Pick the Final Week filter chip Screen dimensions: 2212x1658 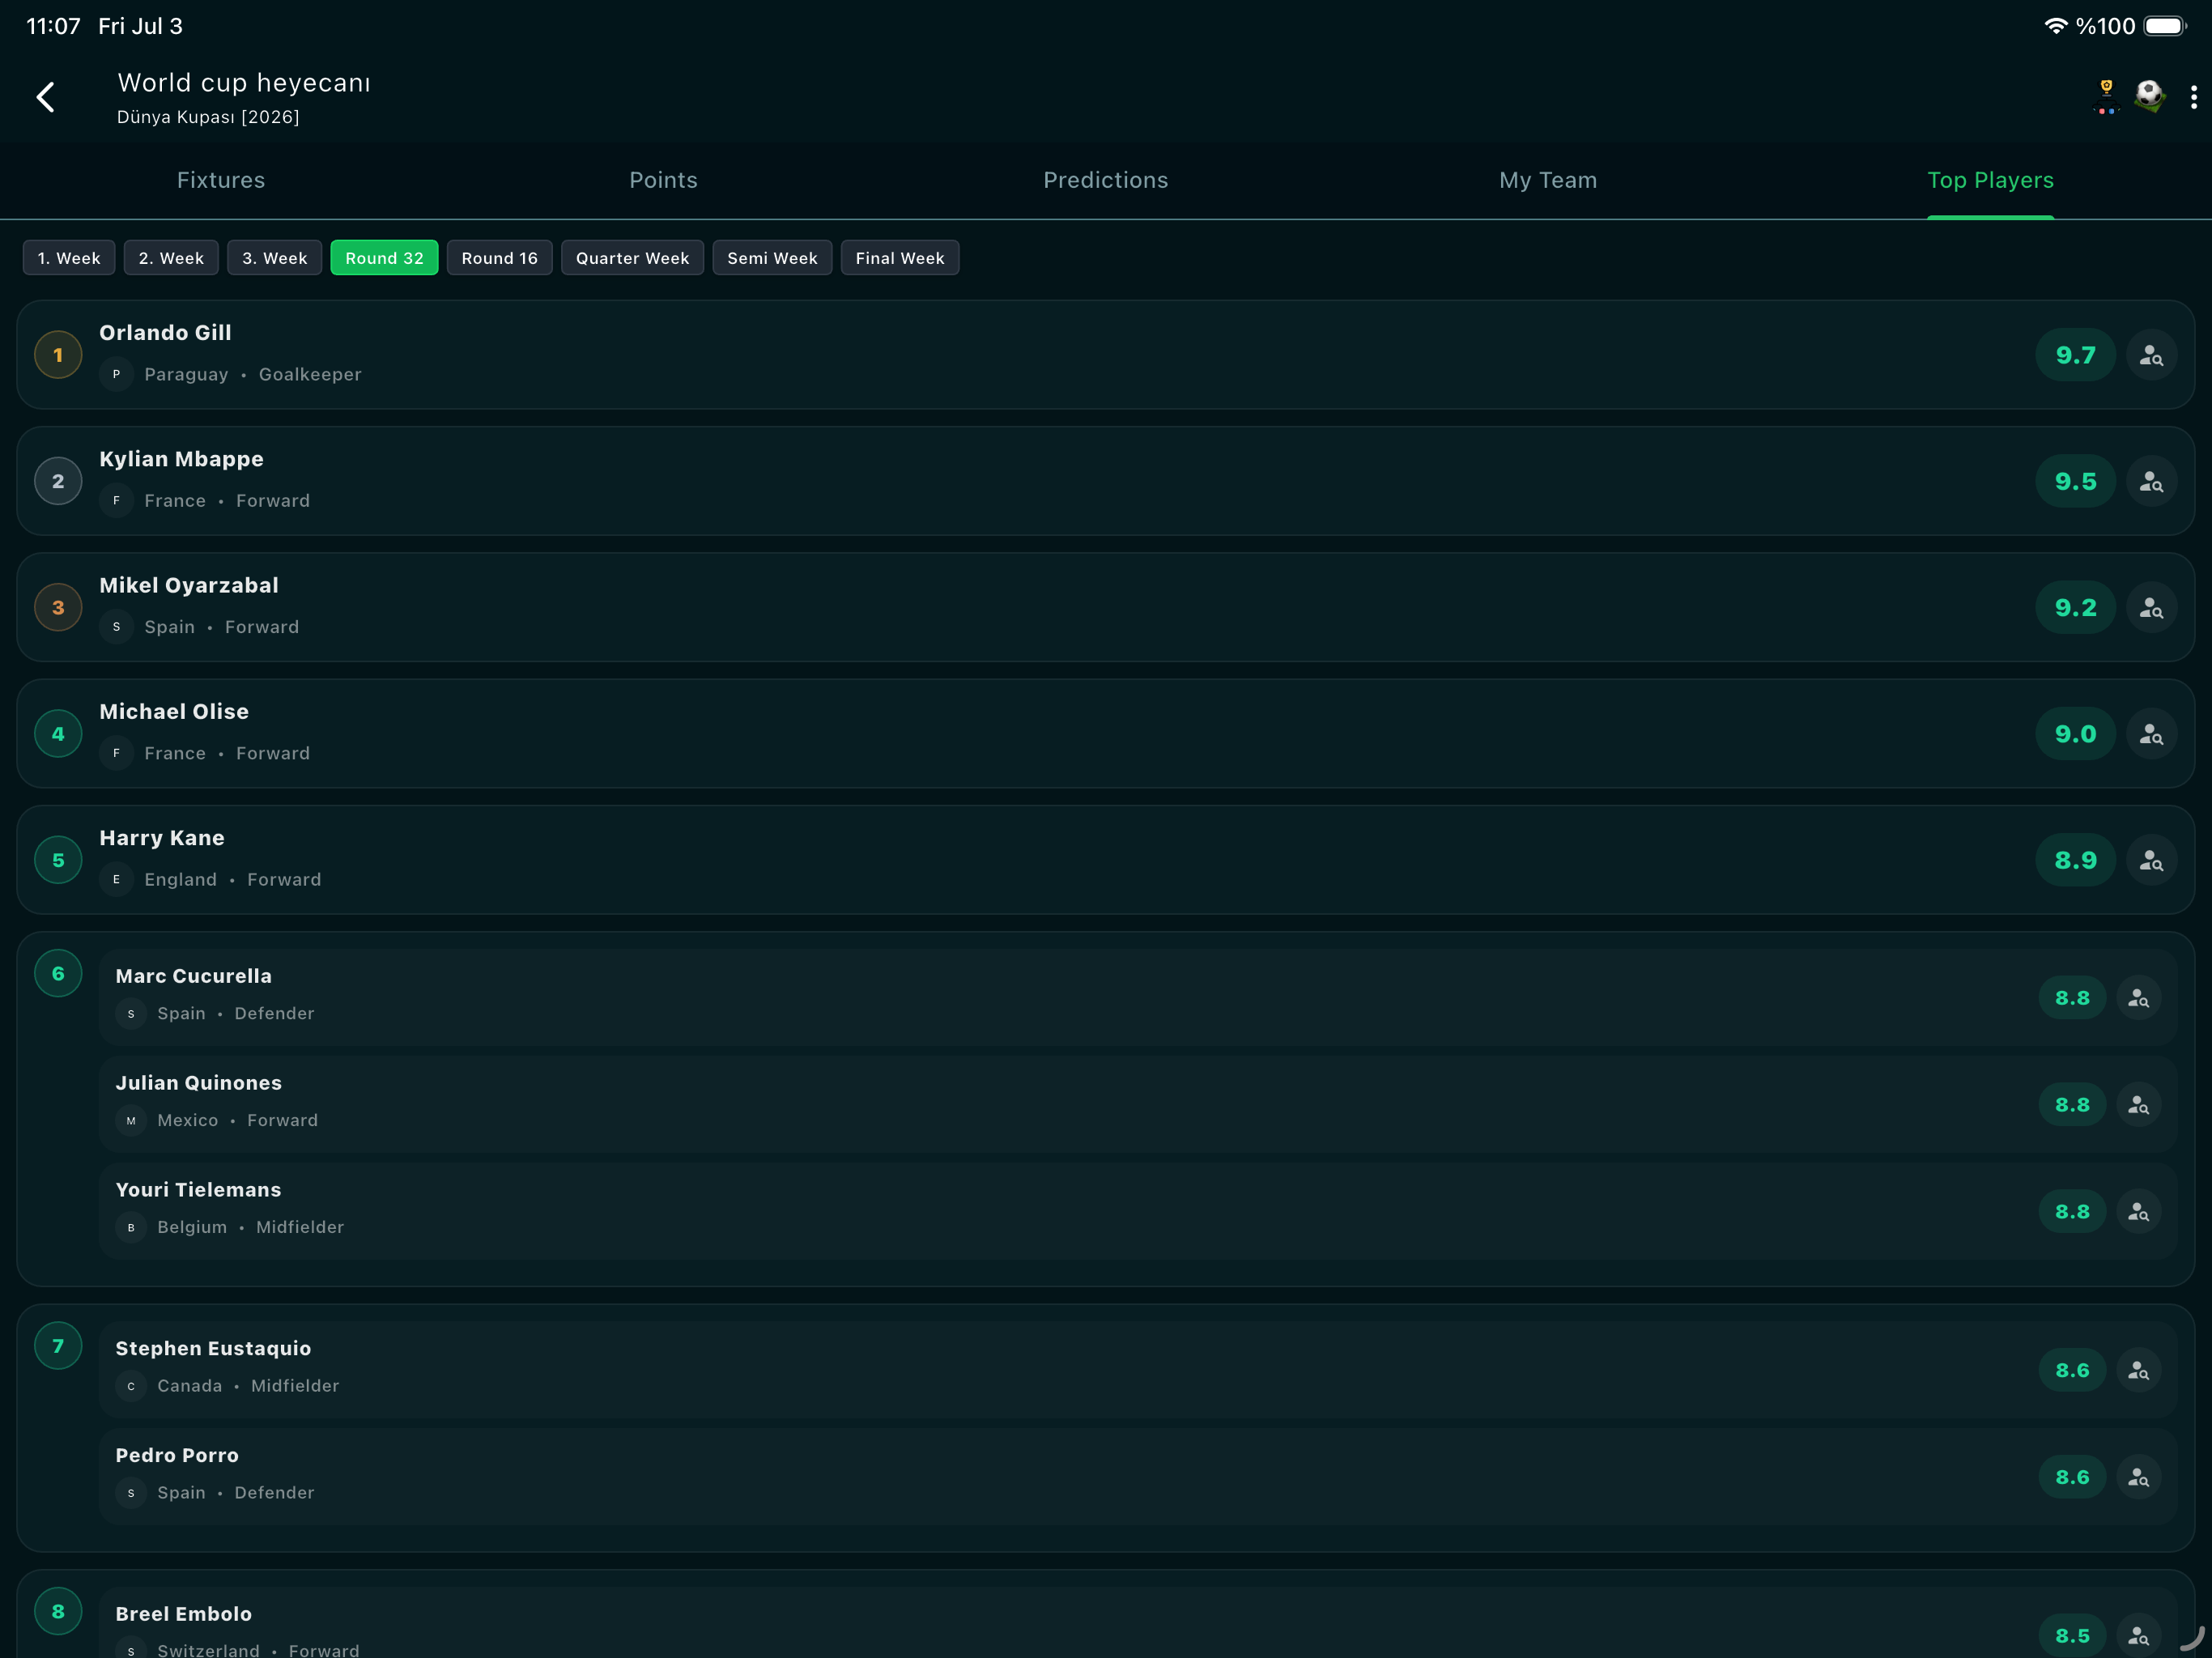899,258
